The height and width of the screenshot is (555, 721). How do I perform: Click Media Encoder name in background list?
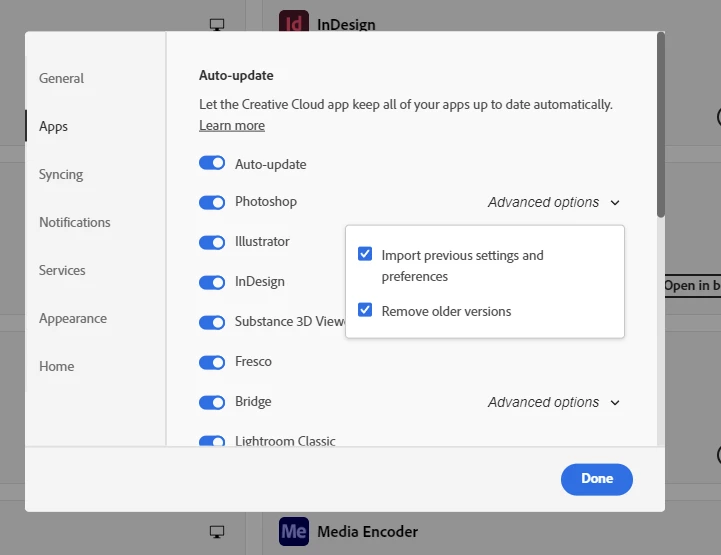[367, 532]
